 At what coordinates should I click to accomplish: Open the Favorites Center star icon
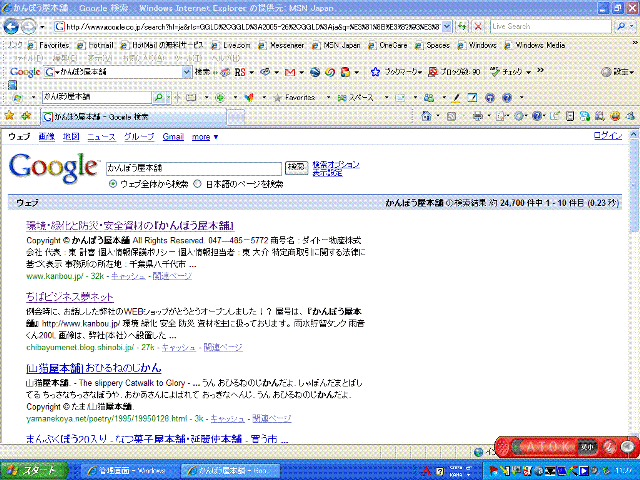[x=9, y=116]
